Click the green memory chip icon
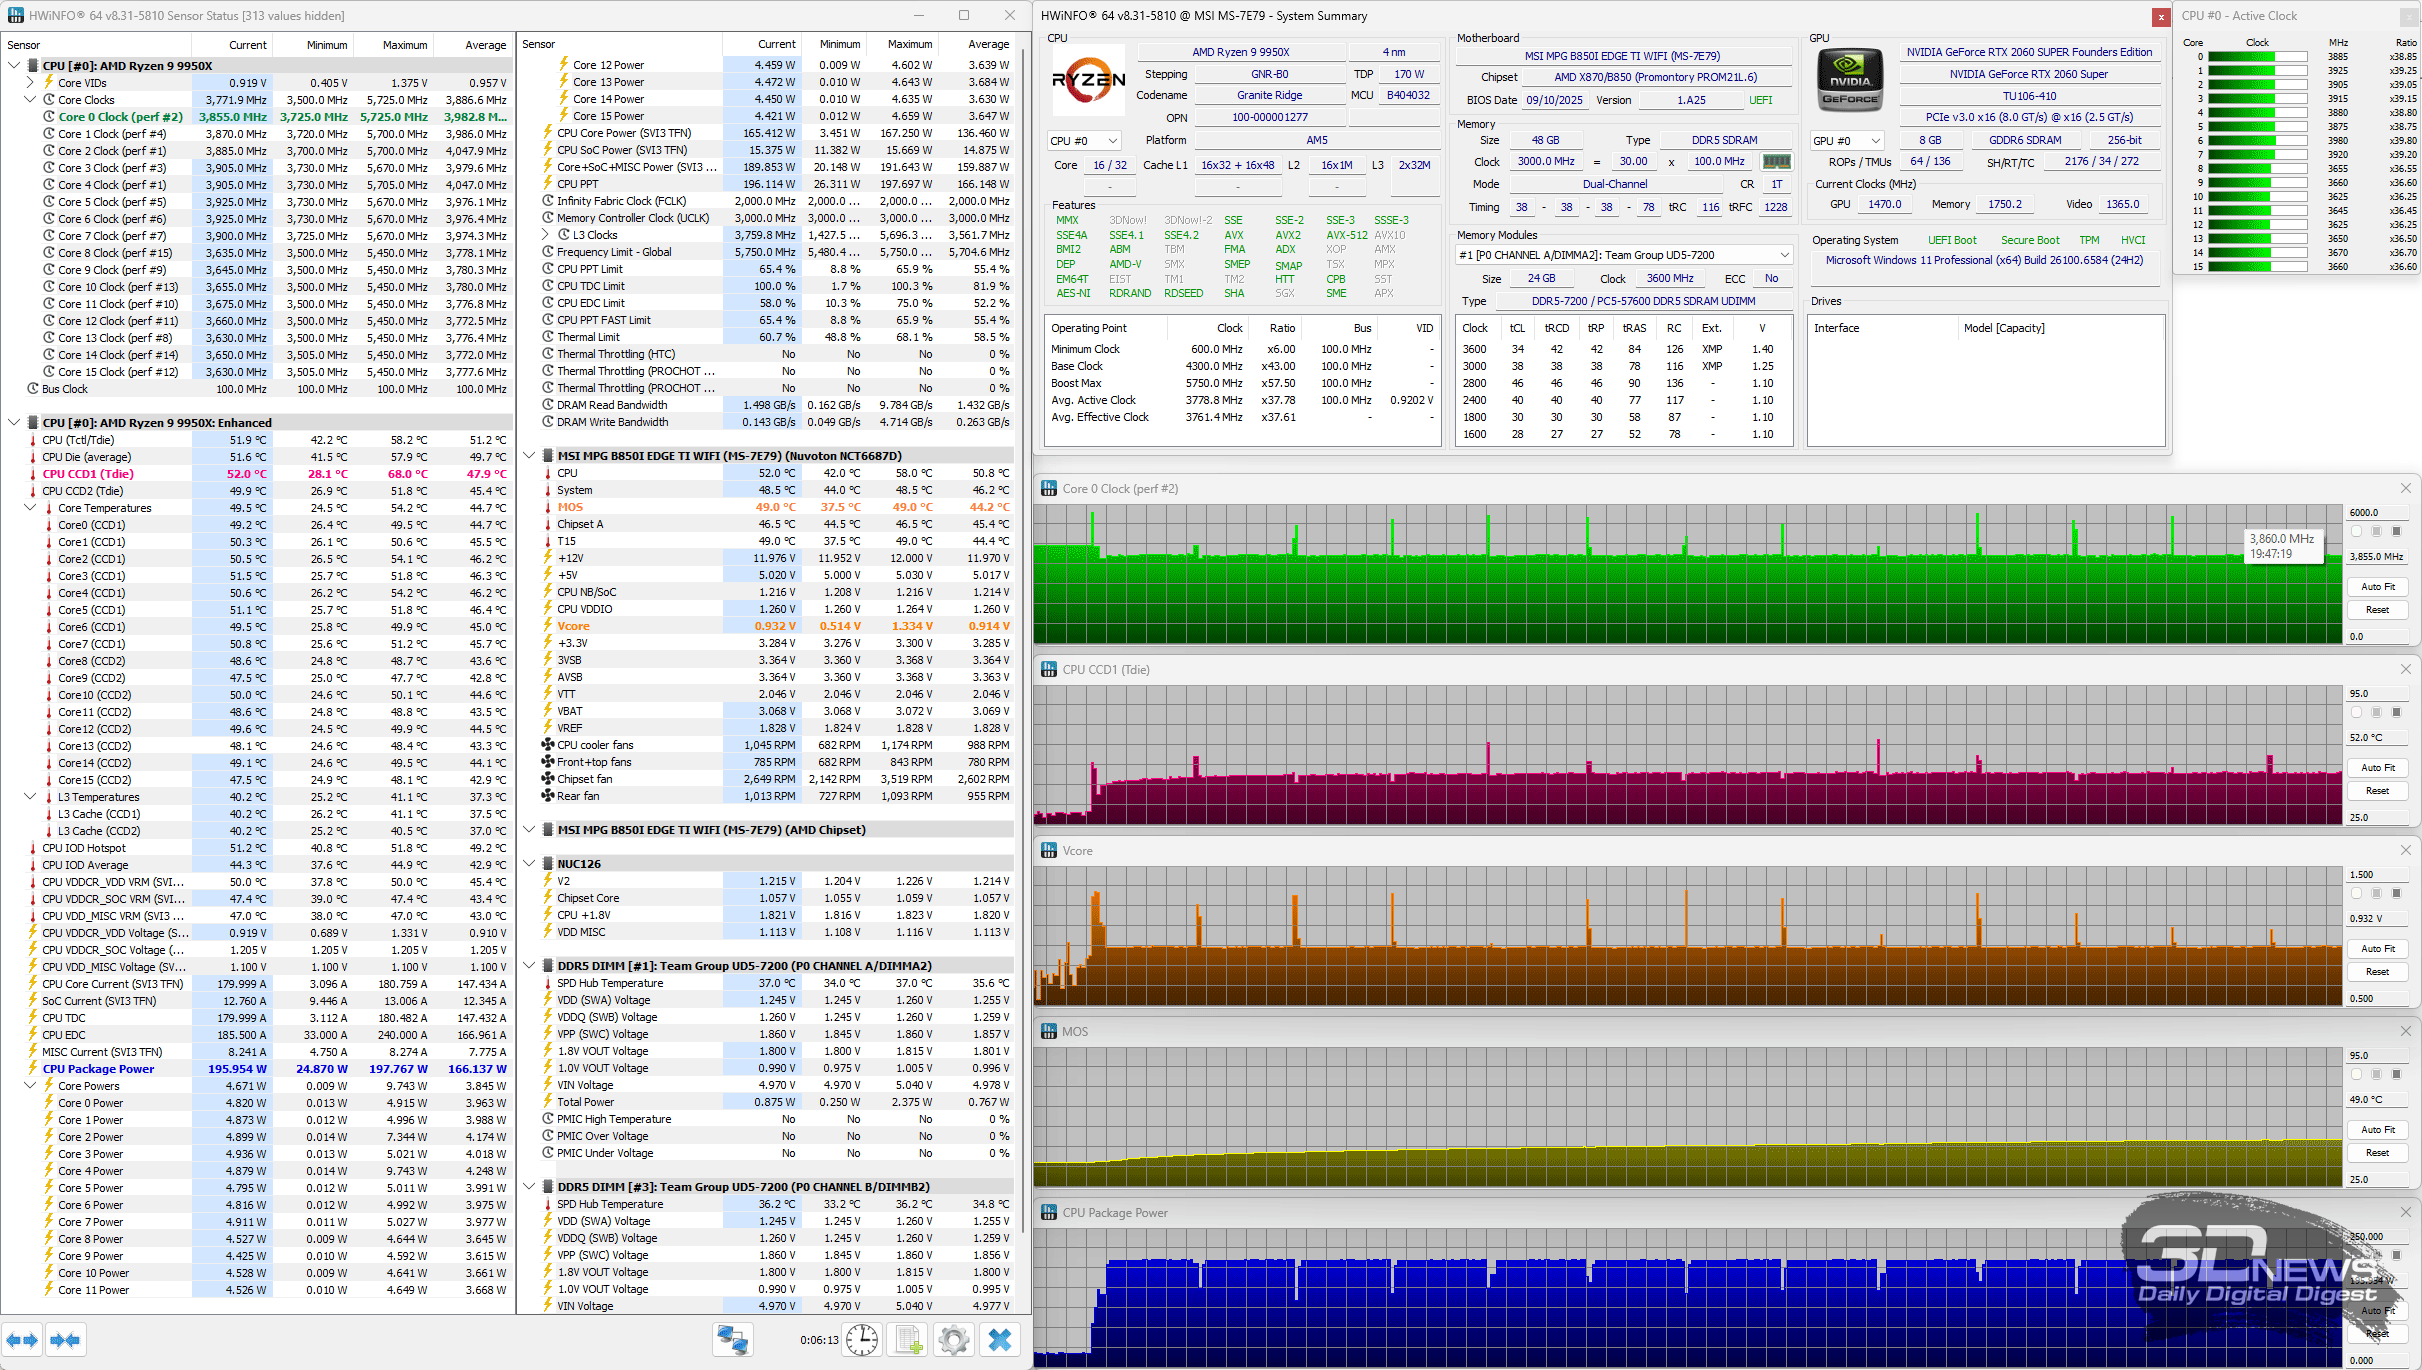The height and width of the screenshot is (1370, 2422). (x=1776, y=161)
